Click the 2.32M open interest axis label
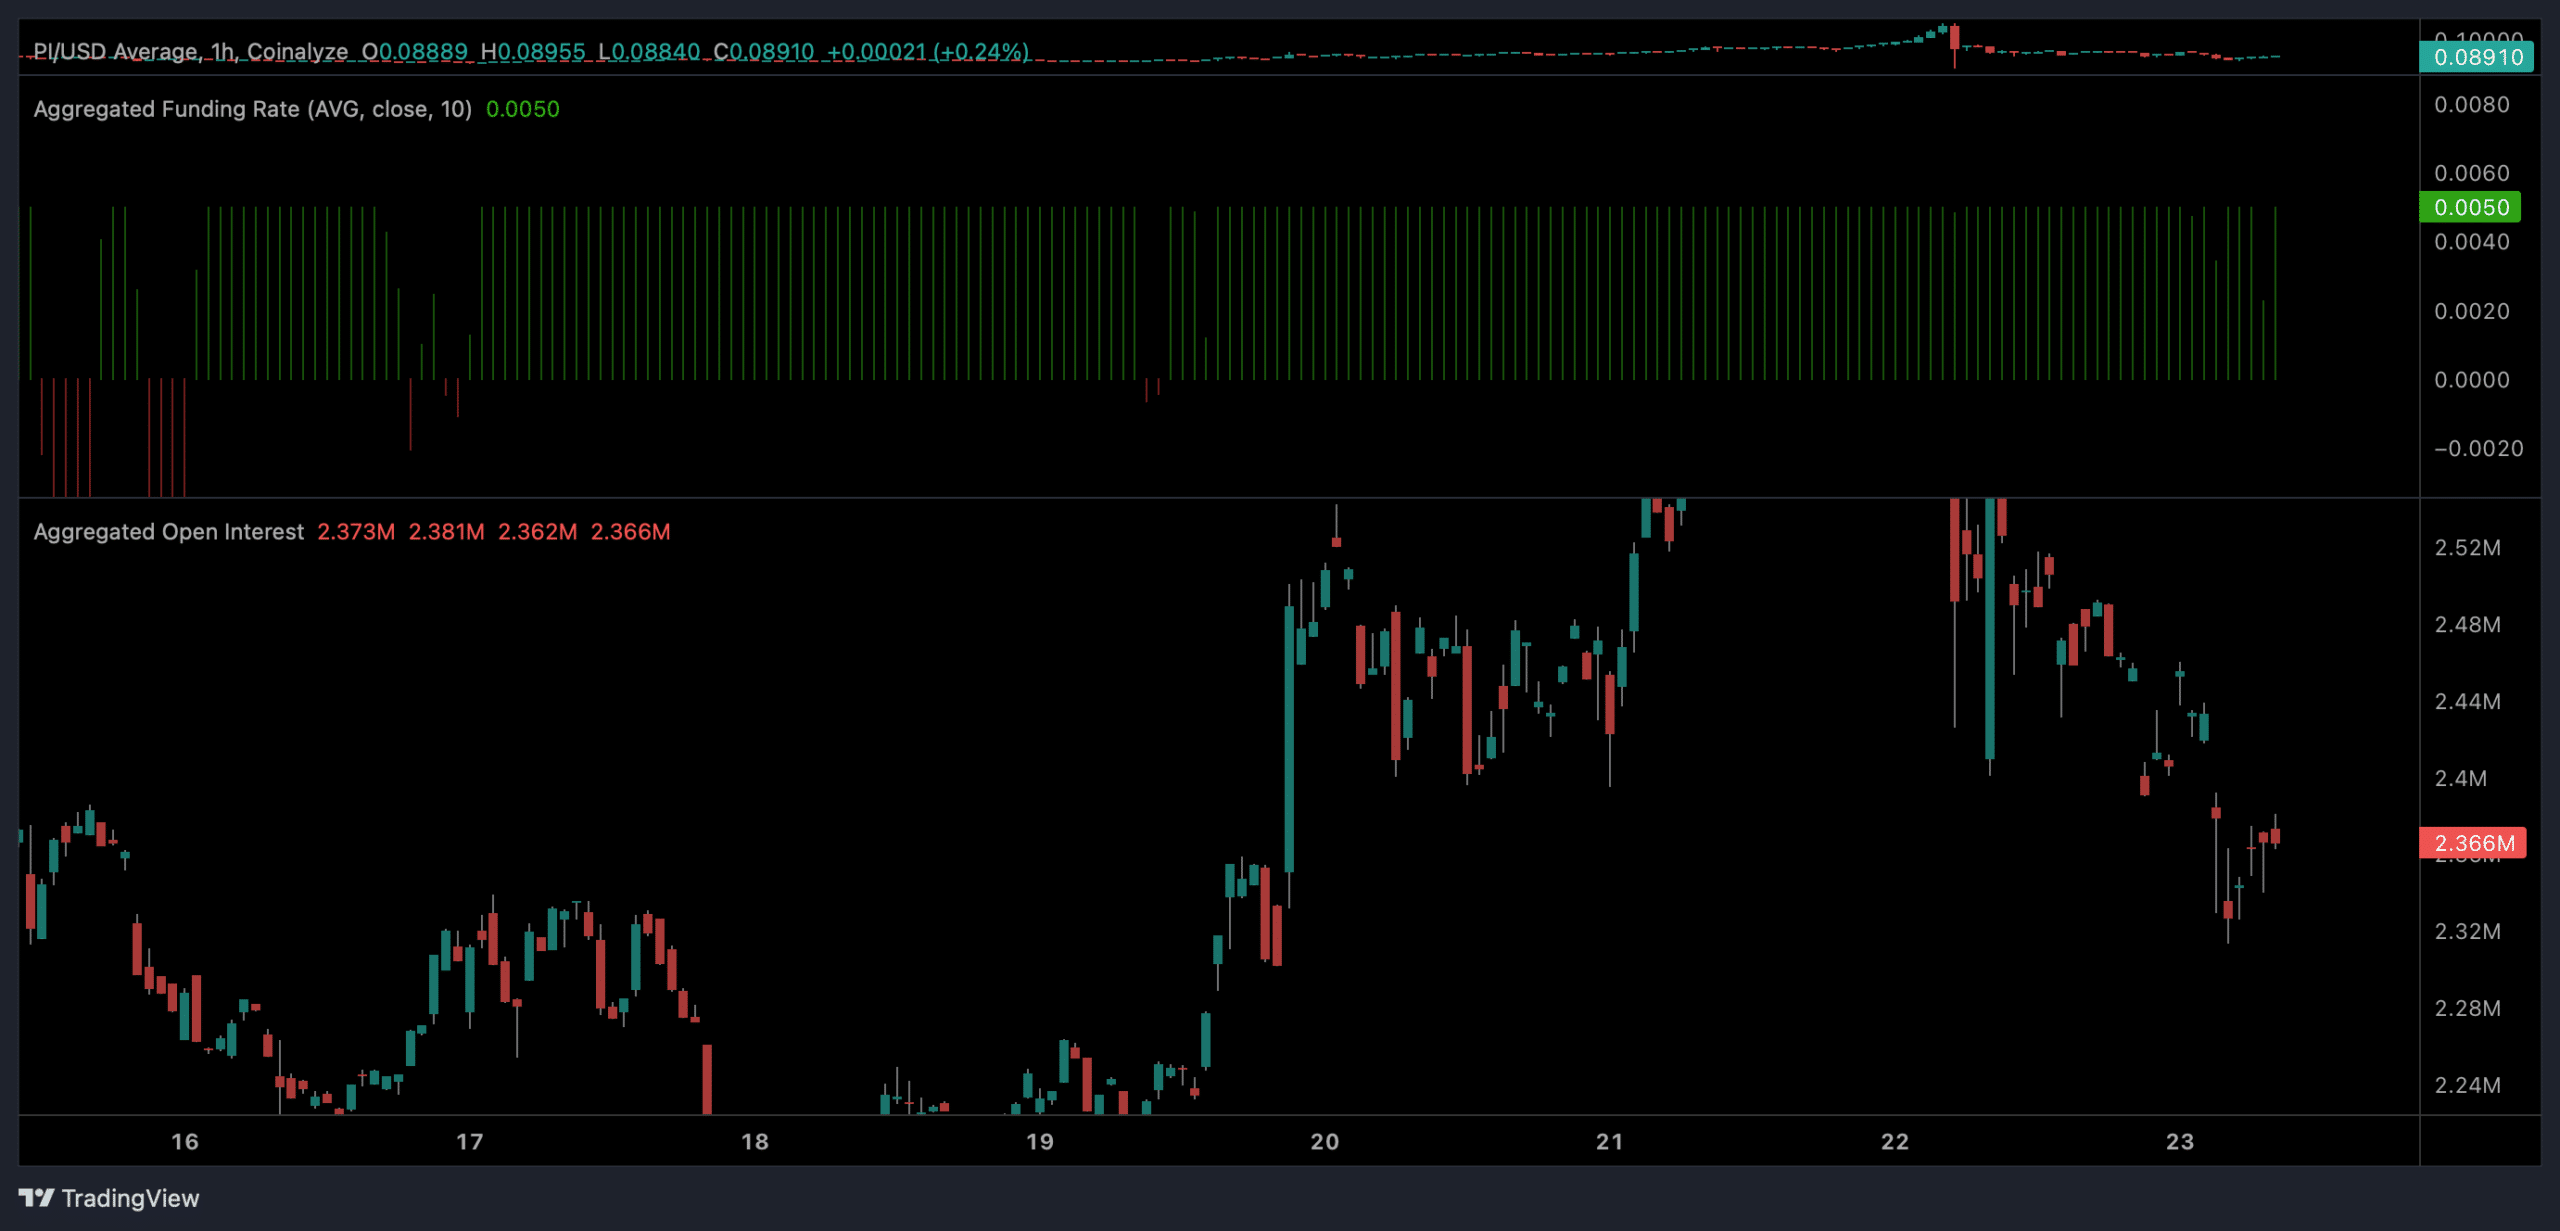2560x1231 pixels. (x=2467, y=932)
